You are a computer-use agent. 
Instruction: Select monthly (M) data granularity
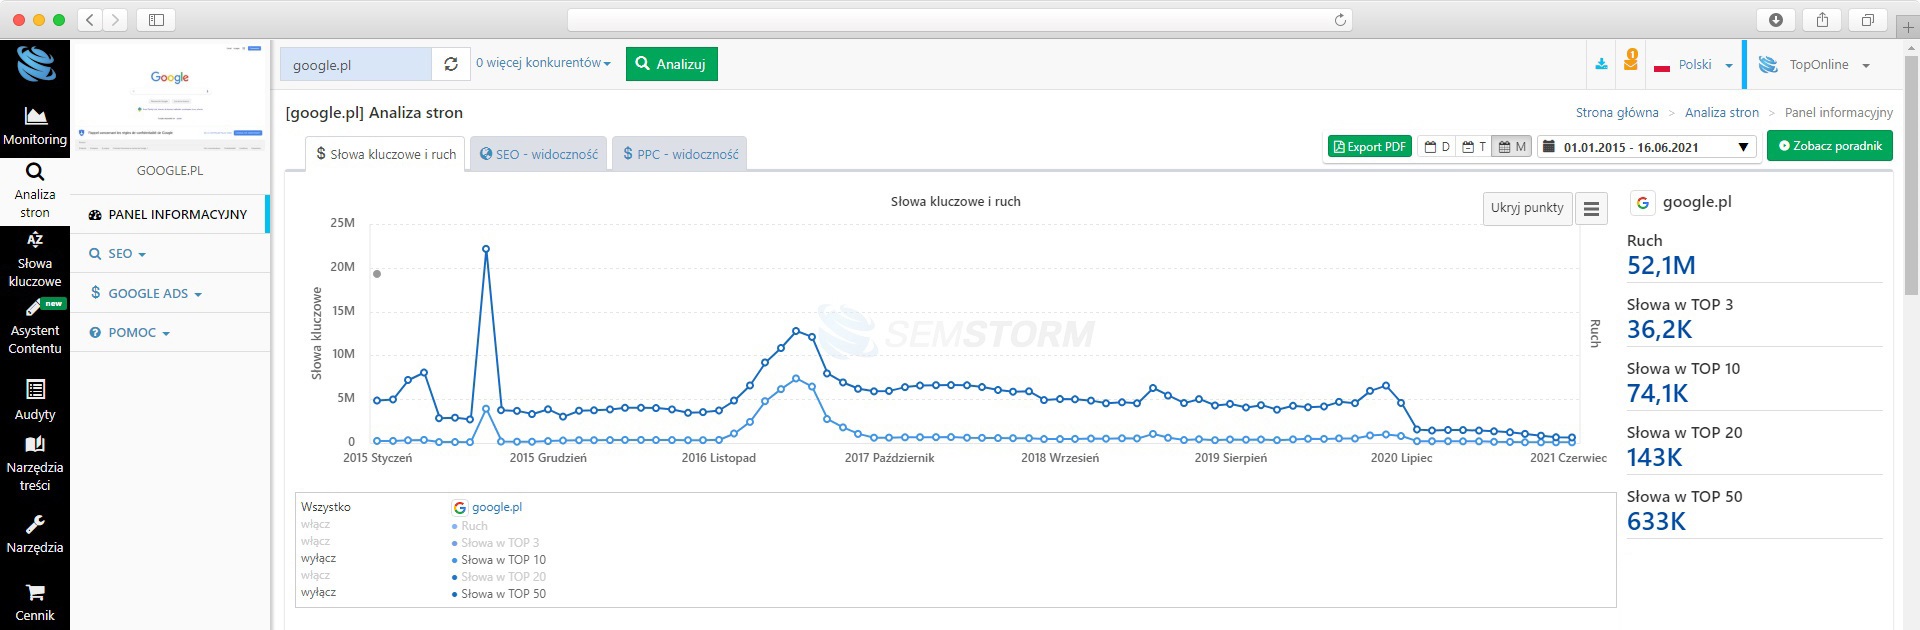pyautogui.click(x=1512, y=147)
